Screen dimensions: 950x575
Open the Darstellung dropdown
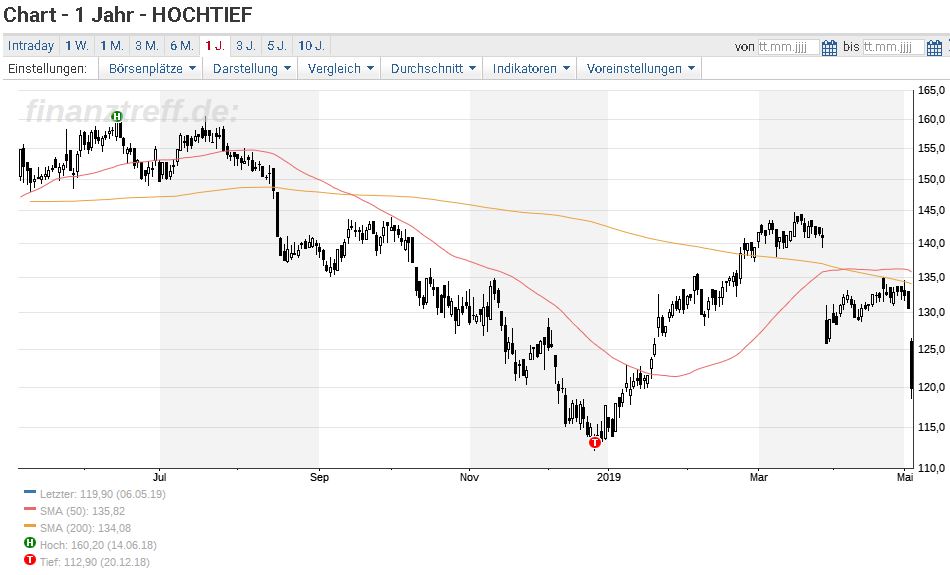[x=251, y=68]
